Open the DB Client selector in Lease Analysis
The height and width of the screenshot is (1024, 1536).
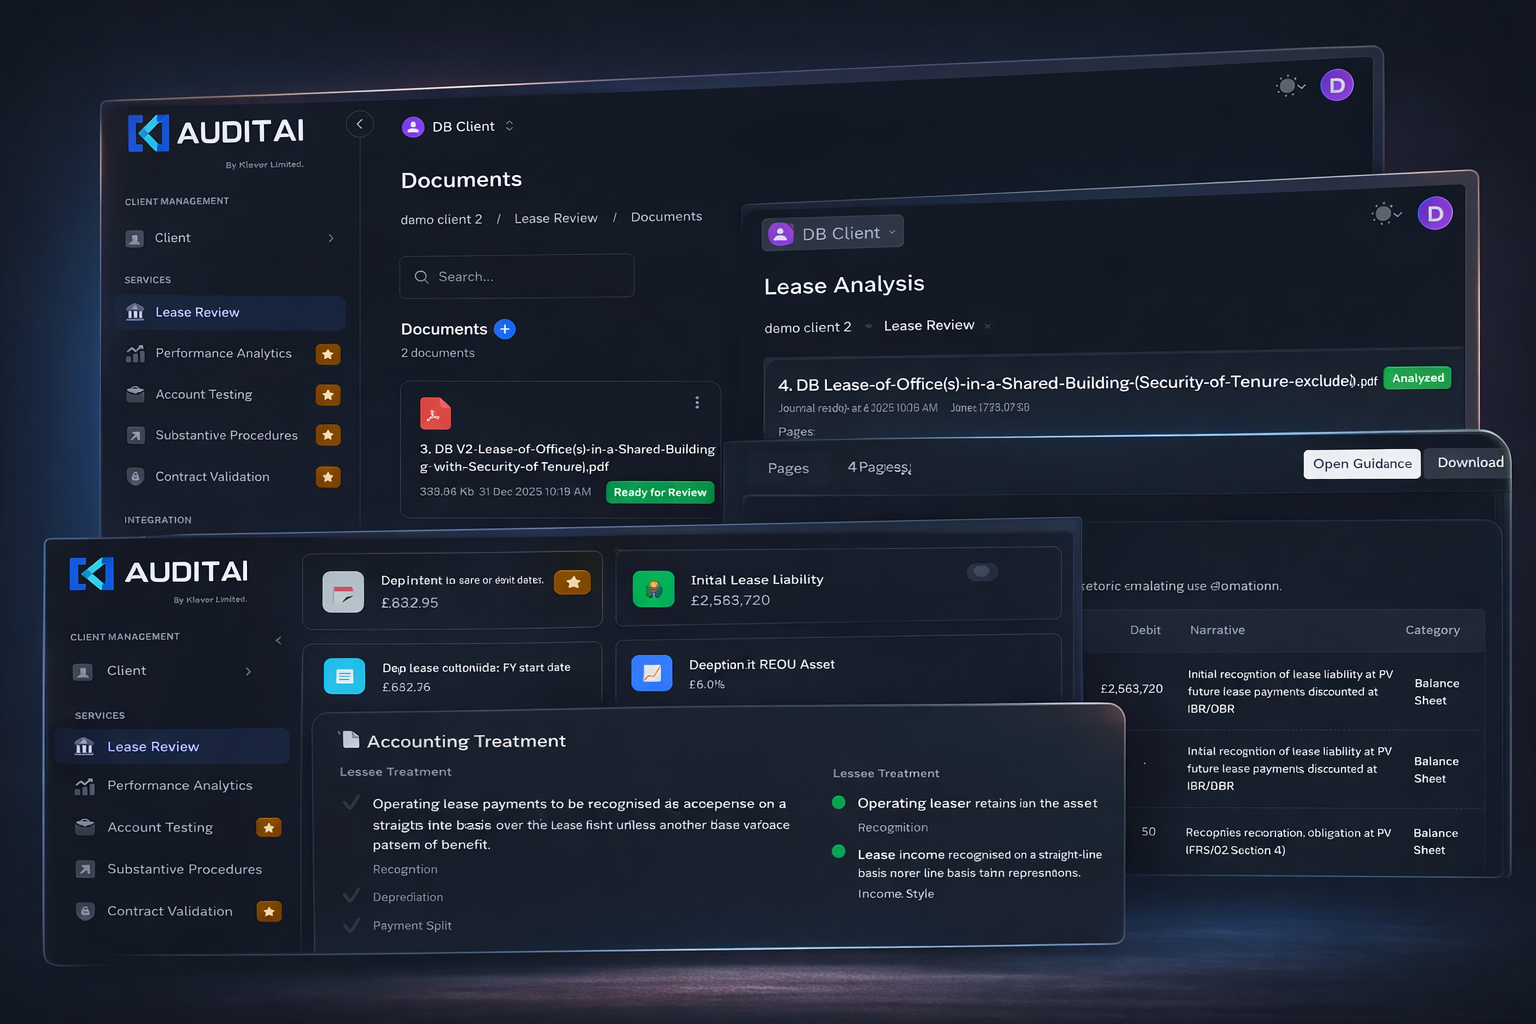pyautogui.click(x=832, y=233)
